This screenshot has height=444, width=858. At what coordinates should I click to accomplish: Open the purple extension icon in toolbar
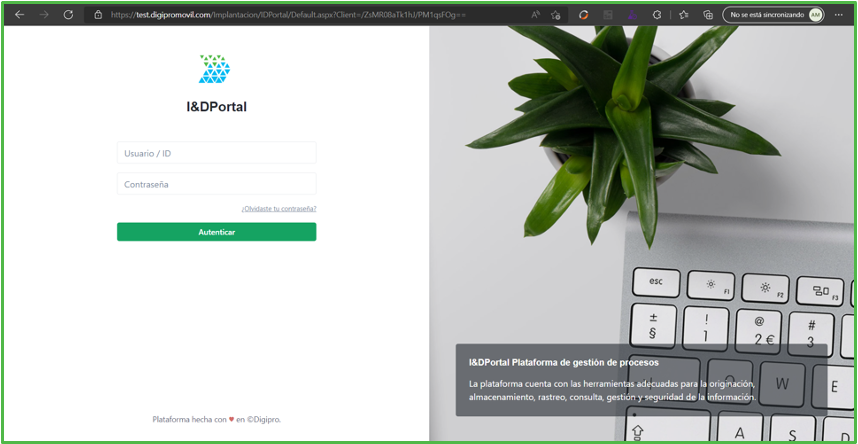click(632, 15)
